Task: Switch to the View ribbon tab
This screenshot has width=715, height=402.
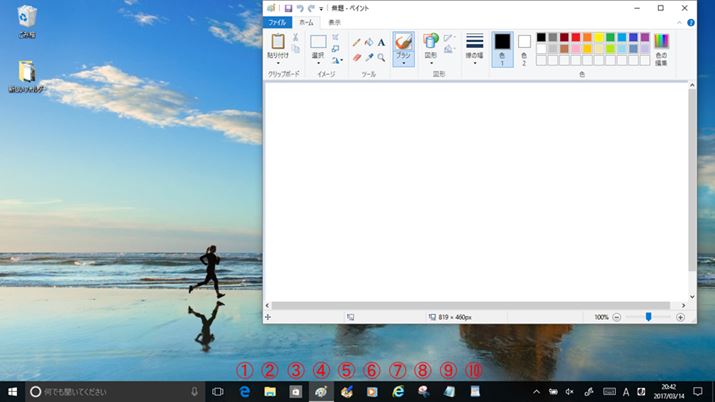Action: pos(334,22)
